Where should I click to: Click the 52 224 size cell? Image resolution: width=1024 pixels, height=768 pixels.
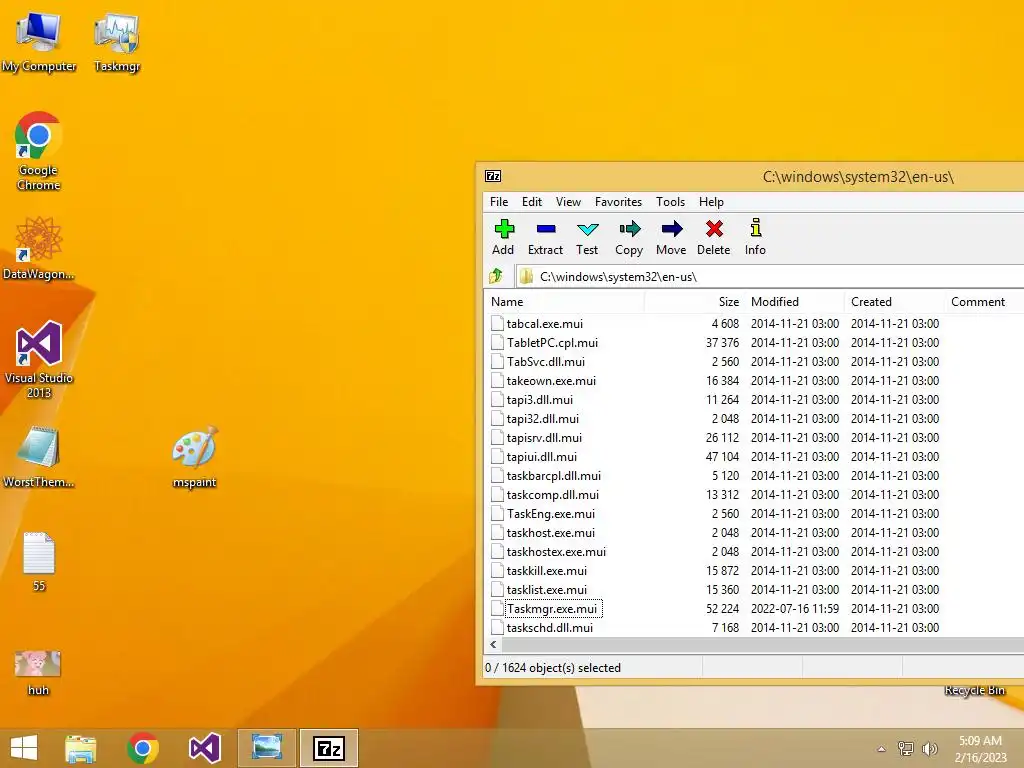coord(722,608)
